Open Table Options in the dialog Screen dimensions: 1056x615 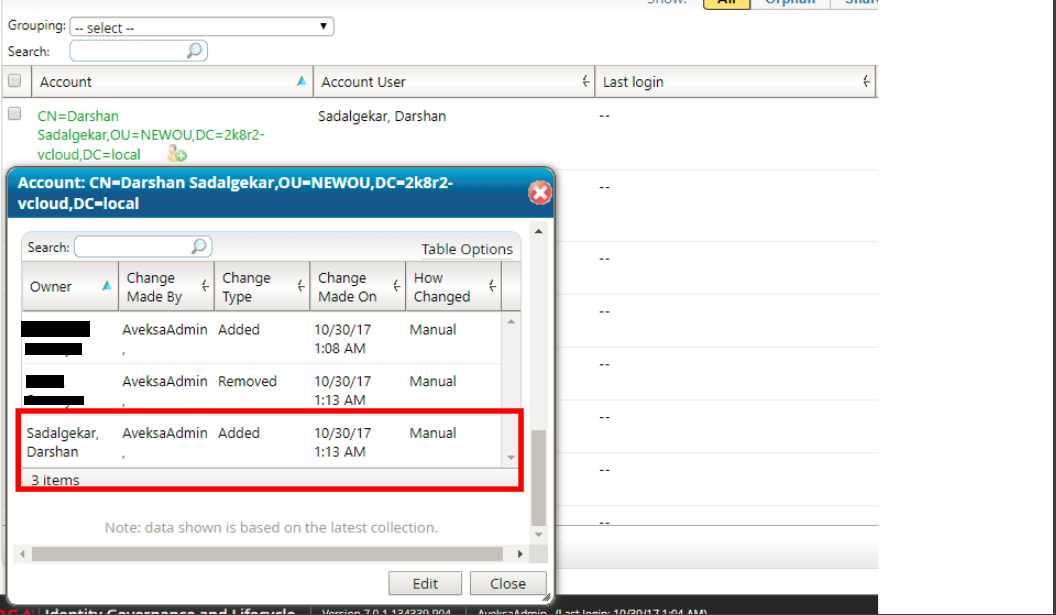point(466,249)
